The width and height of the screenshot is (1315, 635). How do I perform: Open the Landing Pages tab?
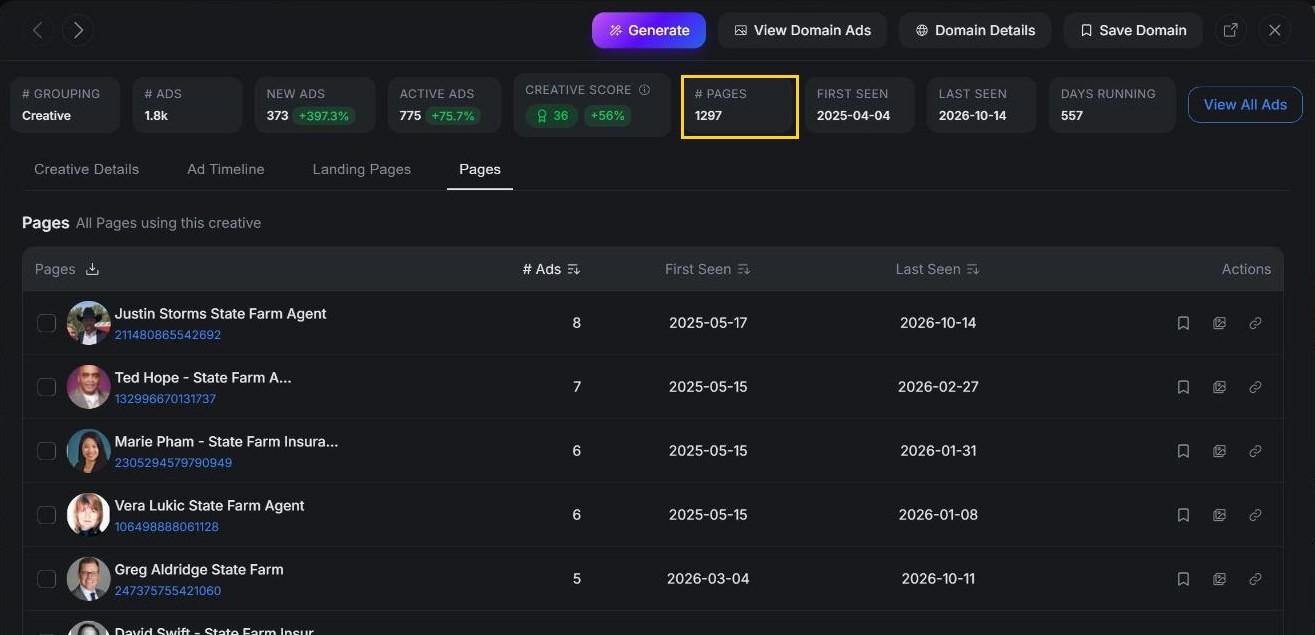pos(362,169)
